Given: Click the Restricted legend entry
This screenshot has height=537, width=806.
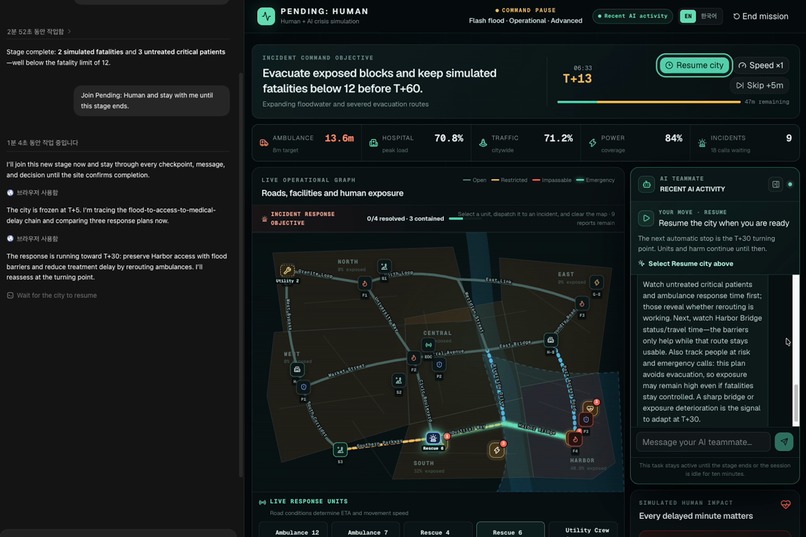Looking at the screenshot, I should click(509, 180).
